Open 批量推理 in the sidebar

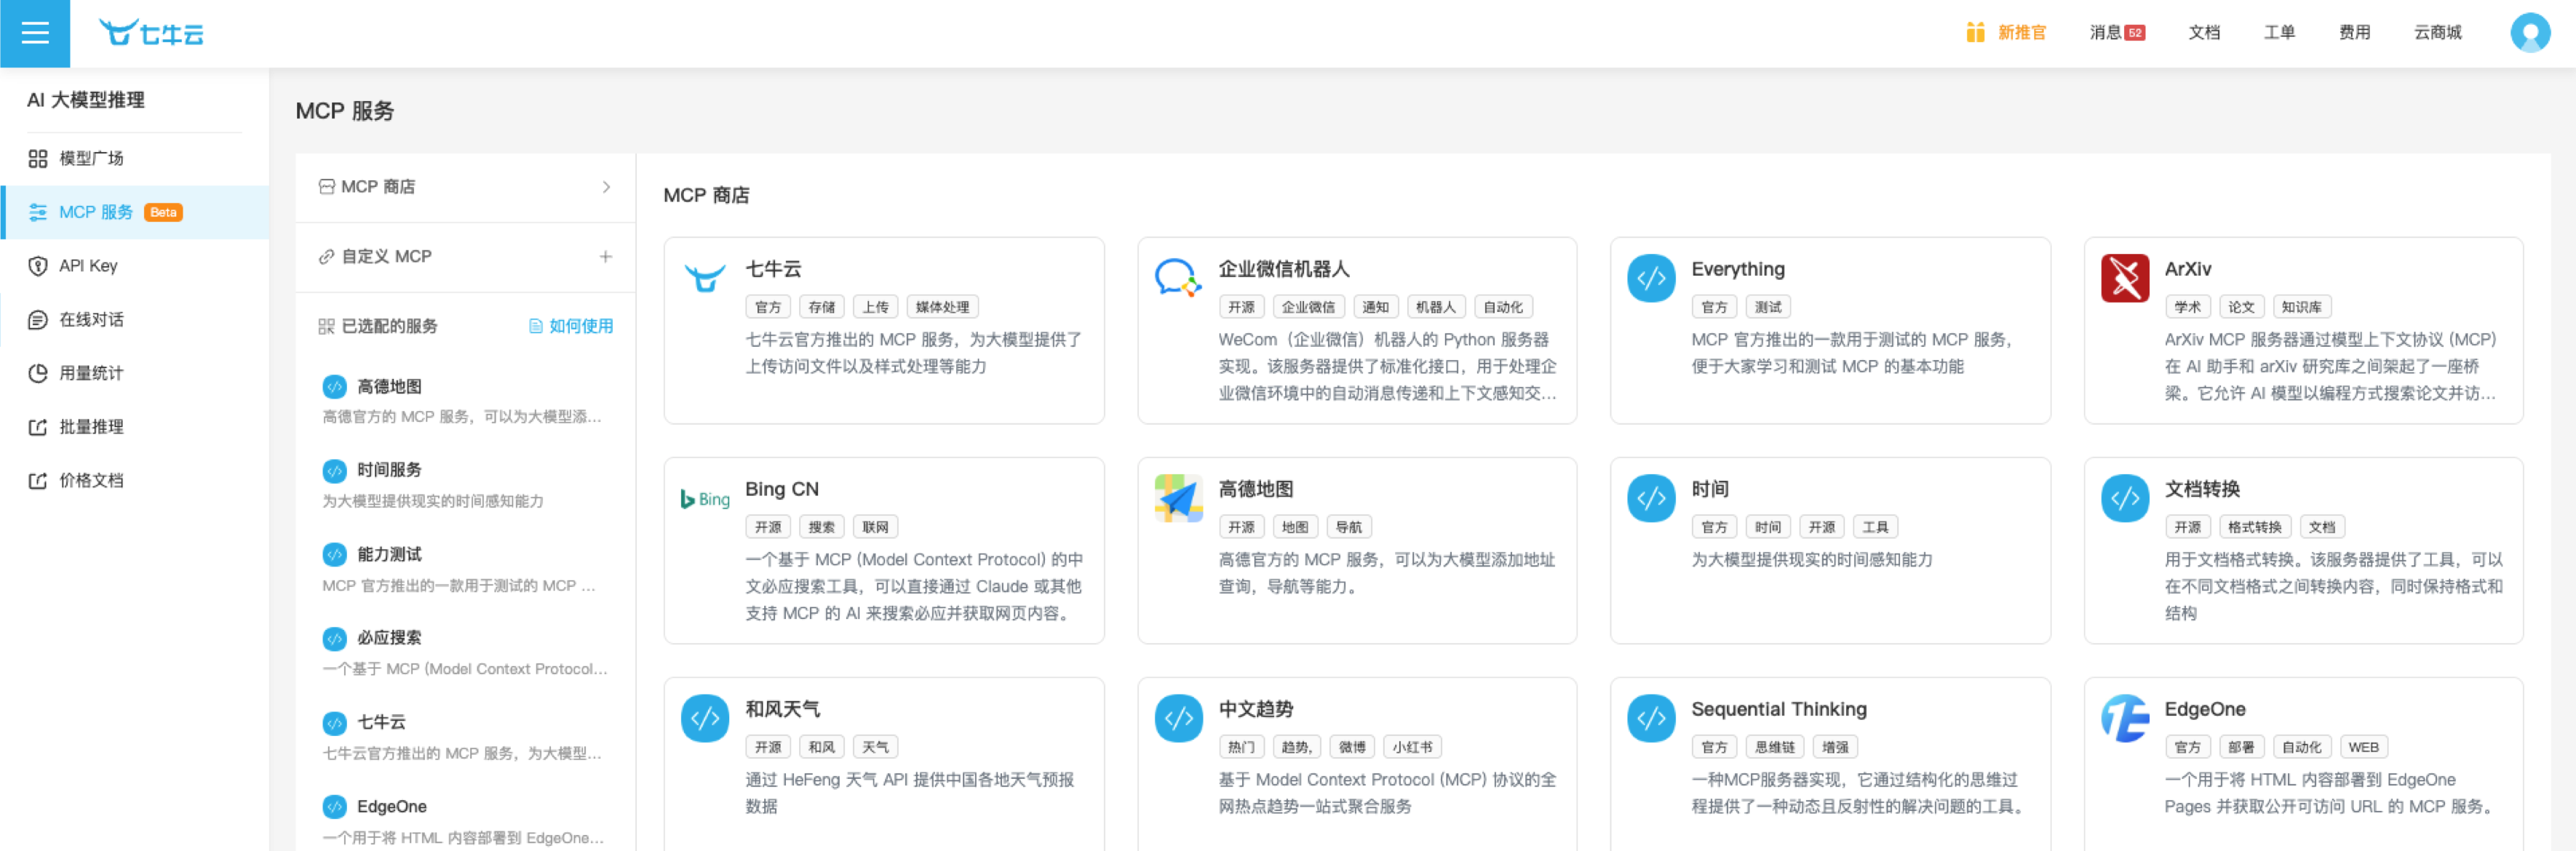click(135, 427)
